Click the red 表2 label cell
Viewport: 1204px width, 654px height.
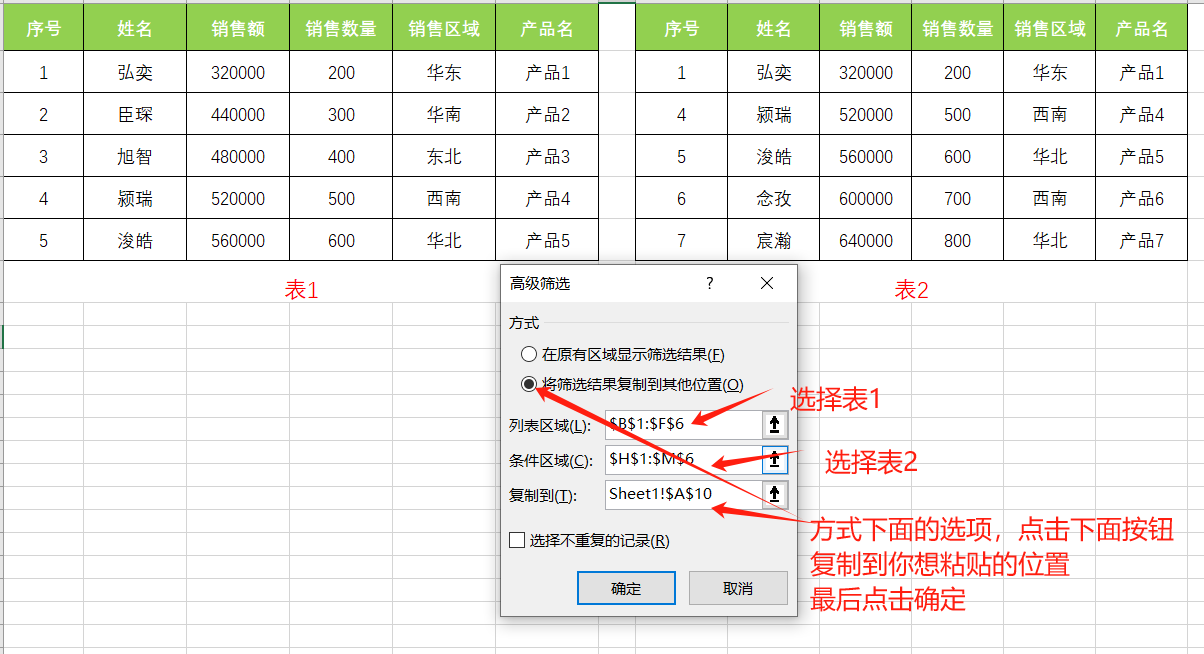(911, 290)
